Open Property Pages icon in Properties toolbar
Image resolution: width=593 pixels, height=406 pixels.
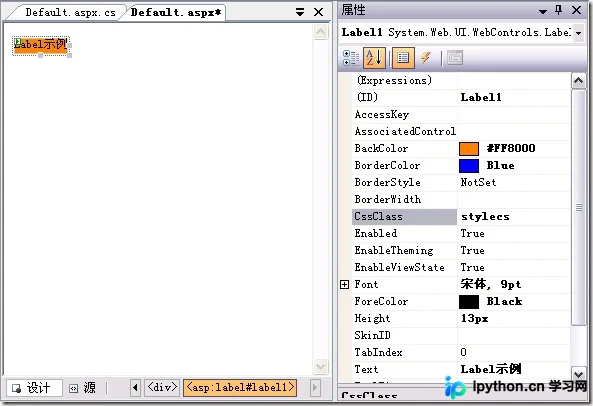click(455, 58)
